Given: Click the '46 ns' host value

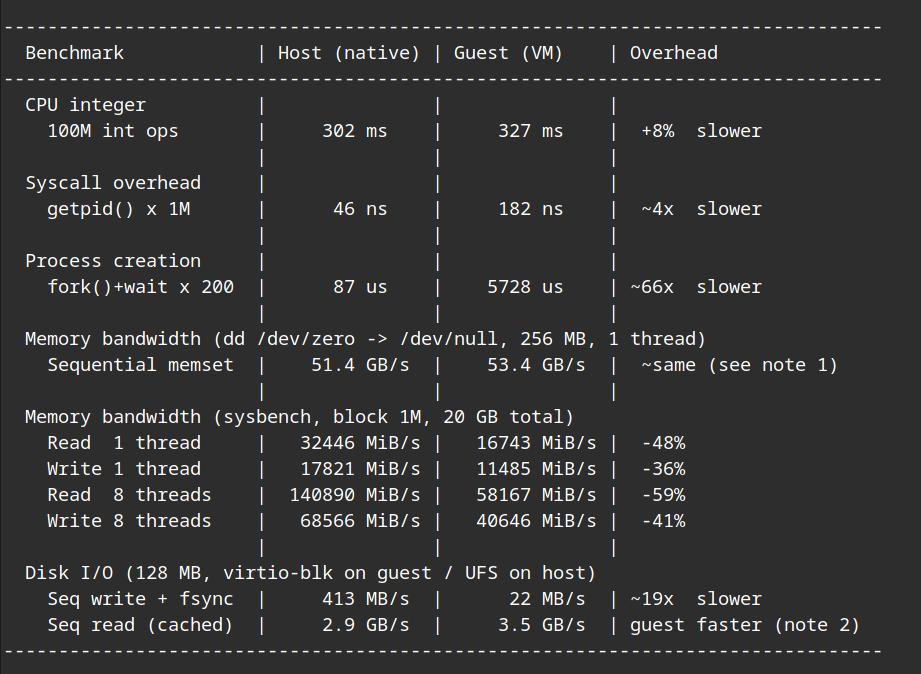Looking at the screenshot, I should click(360, 209).
